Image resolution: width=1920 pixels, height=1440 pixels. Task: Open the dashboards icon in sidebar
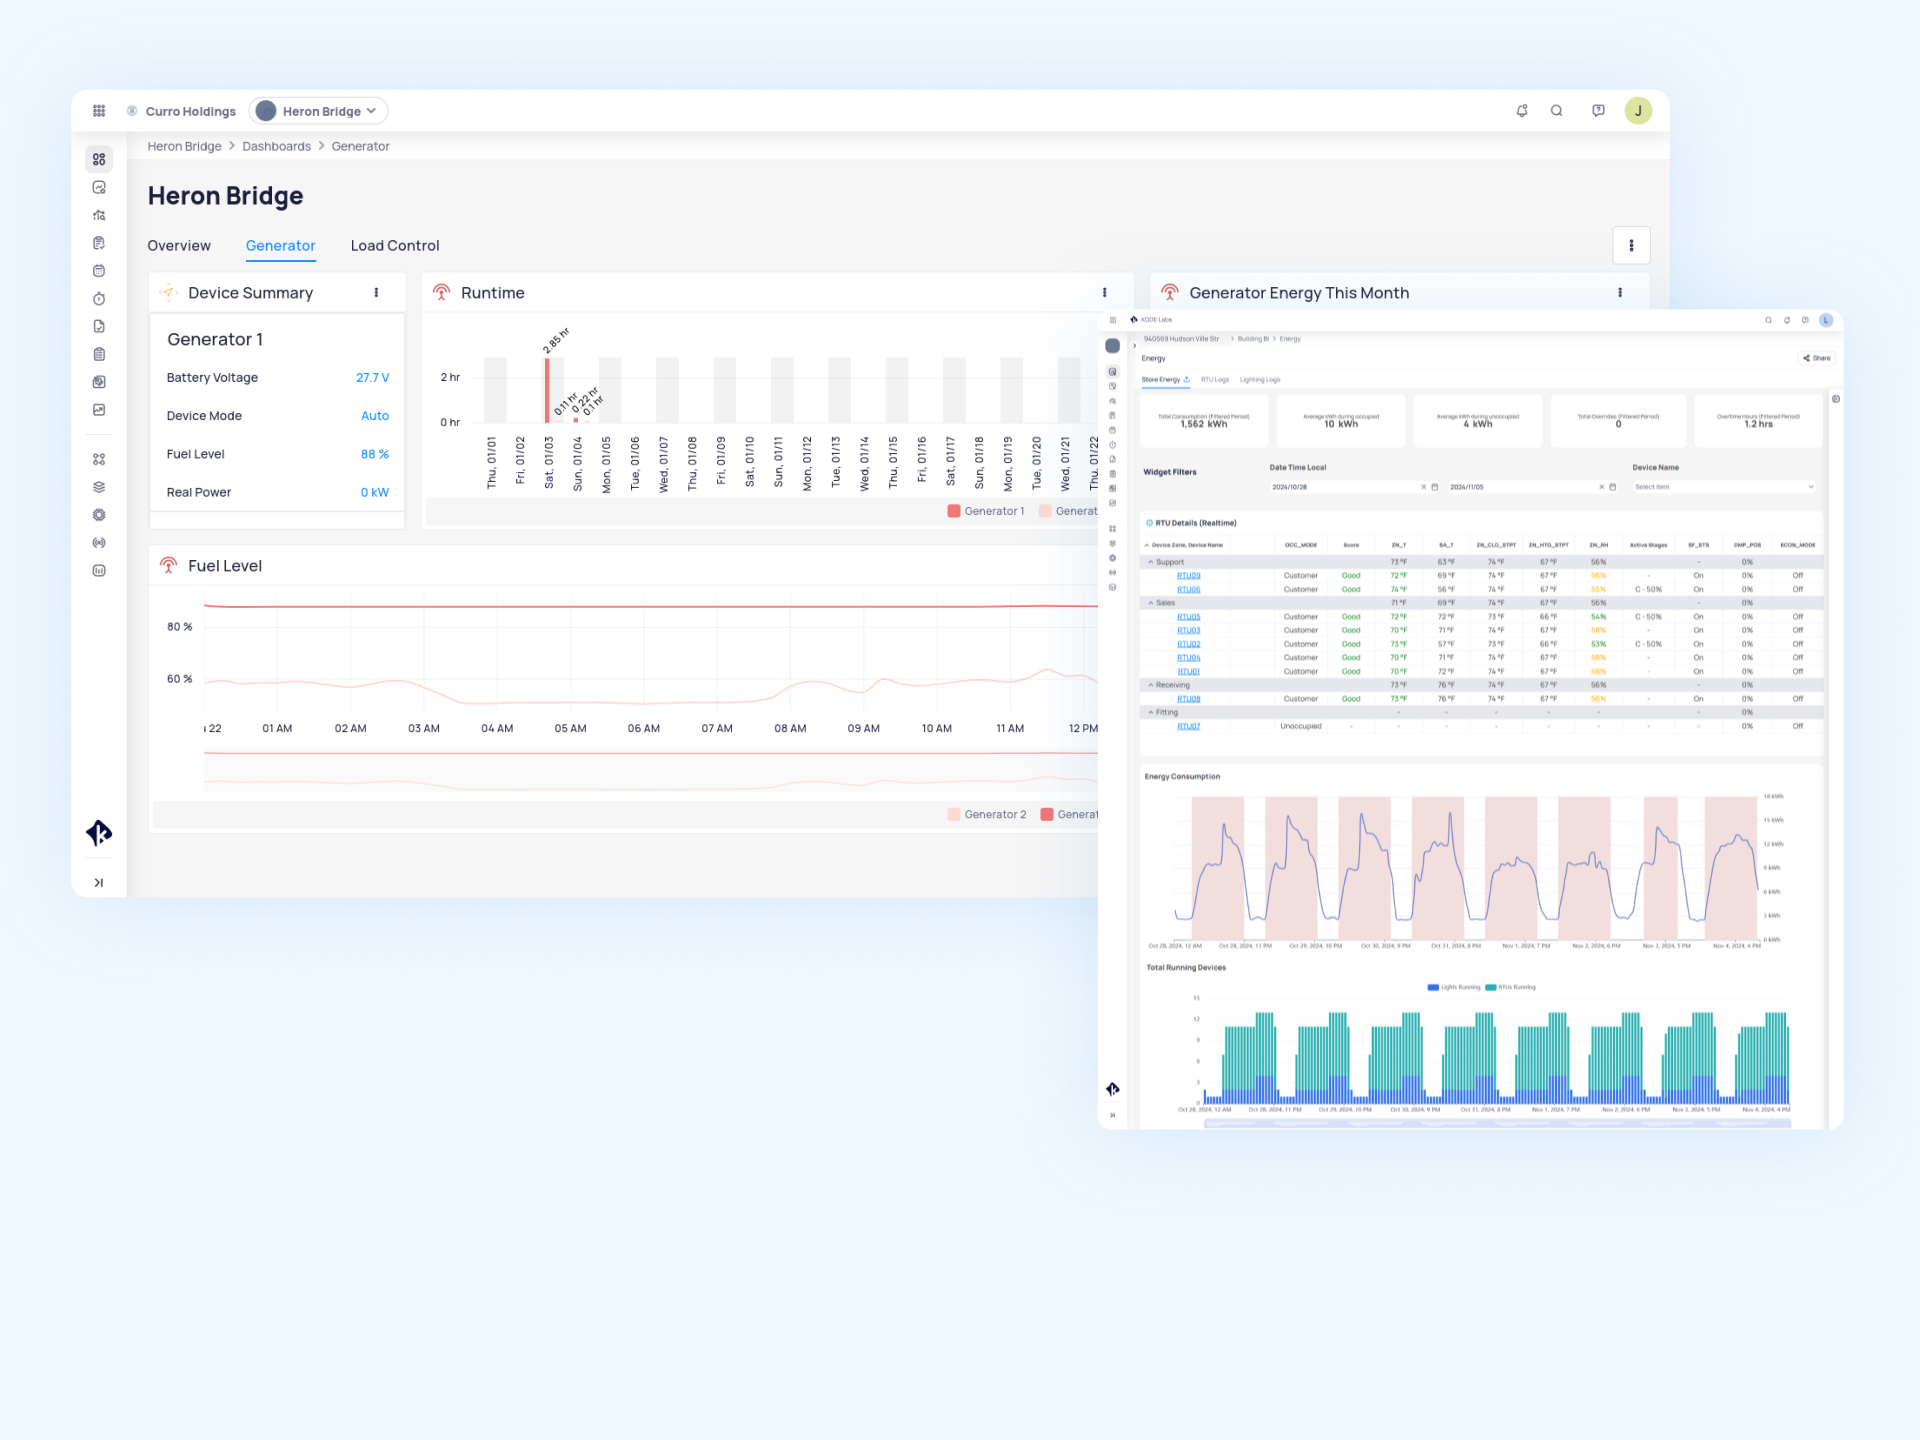tap(99, 159)
